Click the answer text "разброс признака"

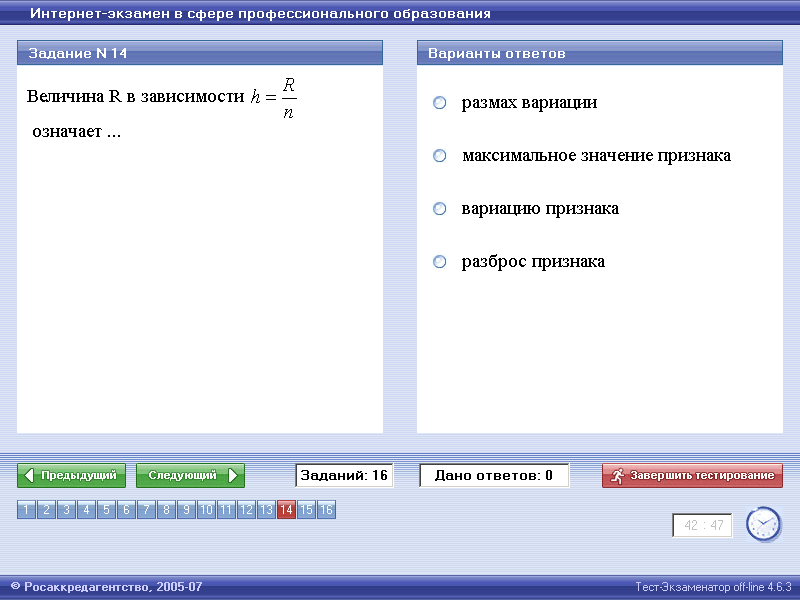[x=533, y=262]
